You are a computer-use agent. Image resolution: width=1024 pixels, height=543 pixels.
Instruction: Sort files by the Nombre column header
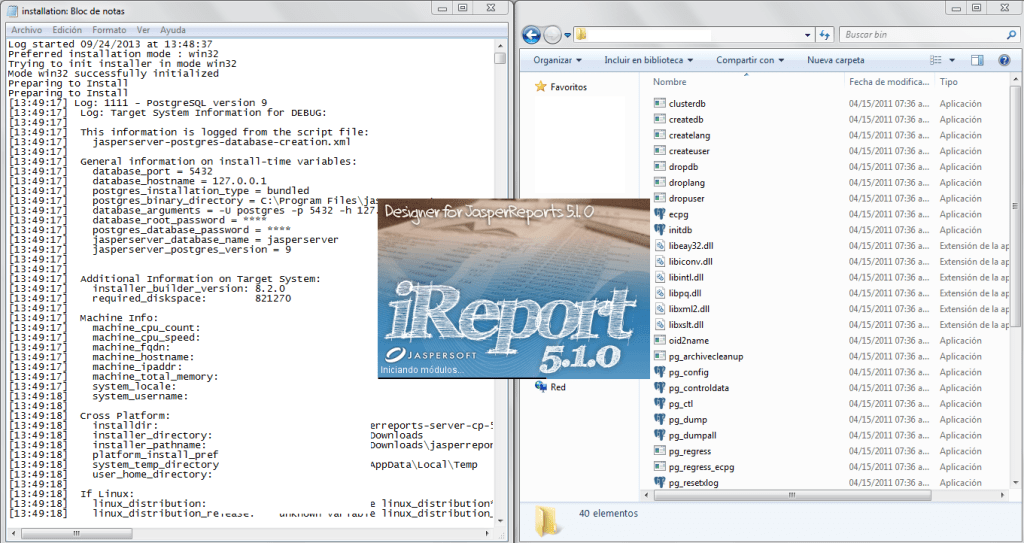point(670,82)
